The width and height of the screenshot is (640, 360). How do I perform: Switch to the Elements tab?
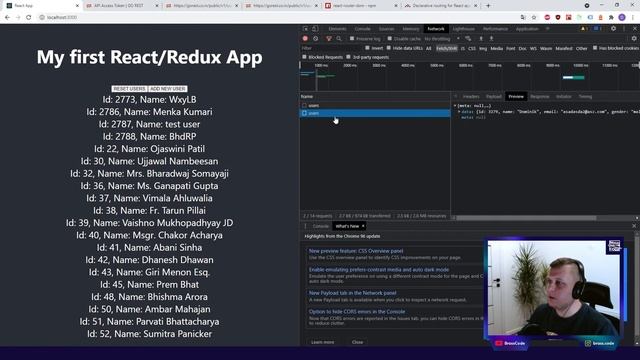click(337, 29)
